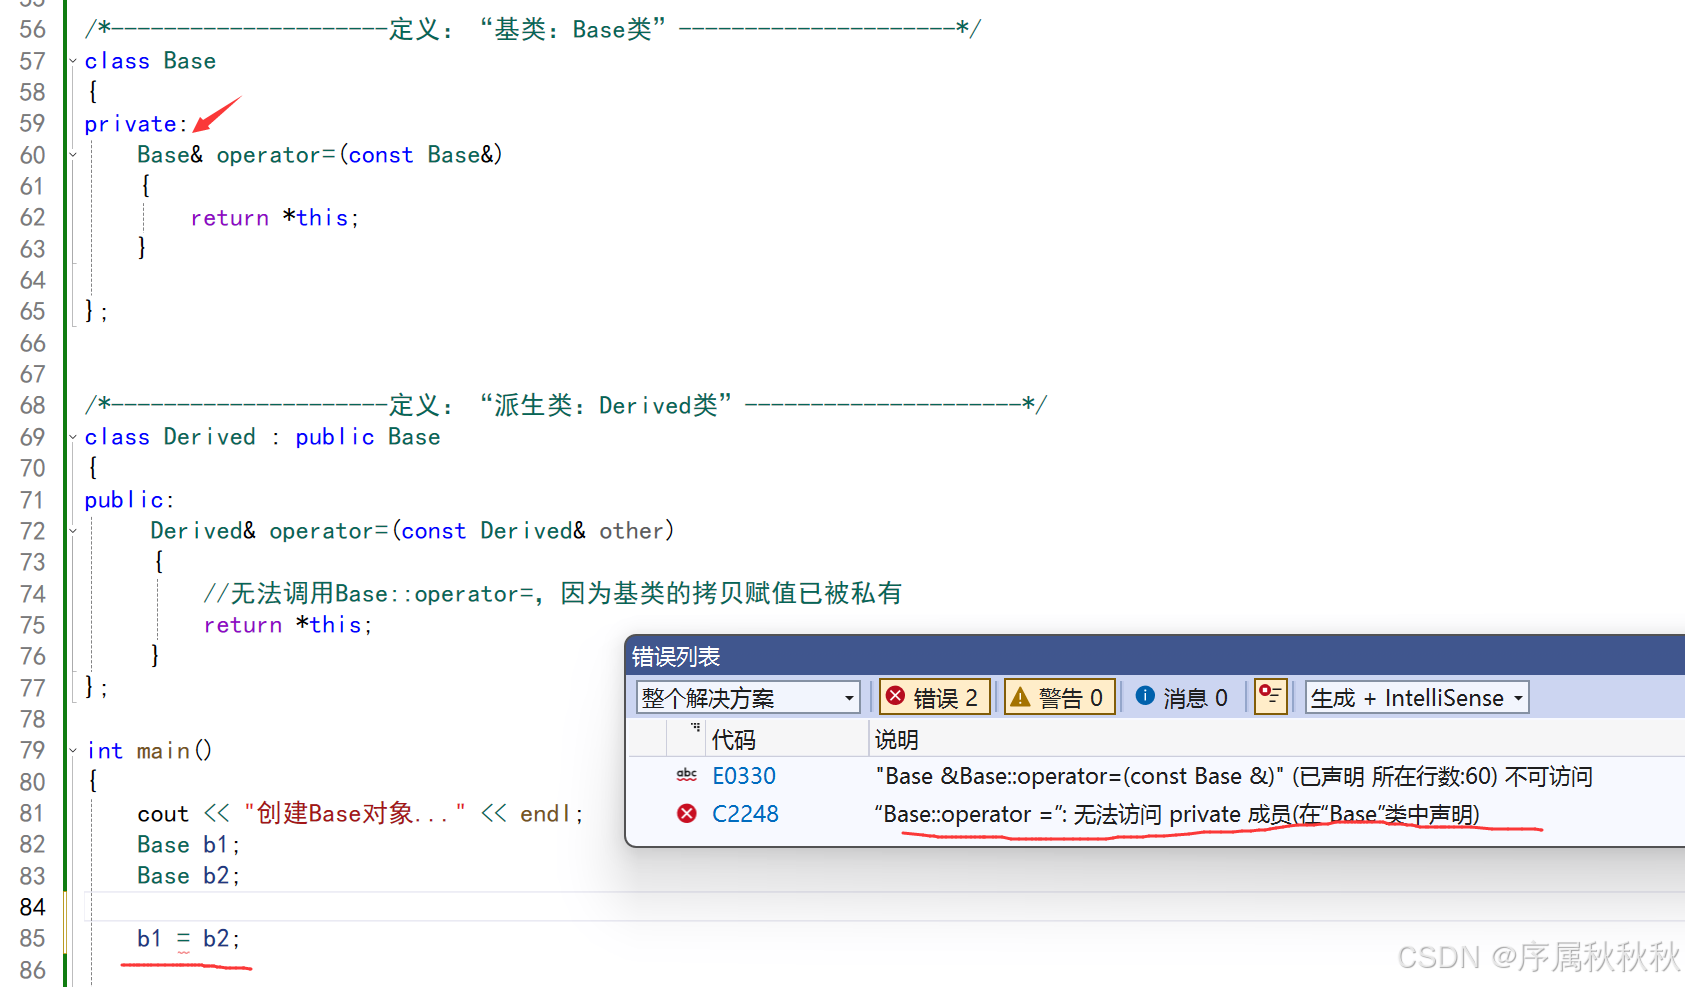Open the E0330 error code link
The image size is (1685, 987).
(744, 774)
